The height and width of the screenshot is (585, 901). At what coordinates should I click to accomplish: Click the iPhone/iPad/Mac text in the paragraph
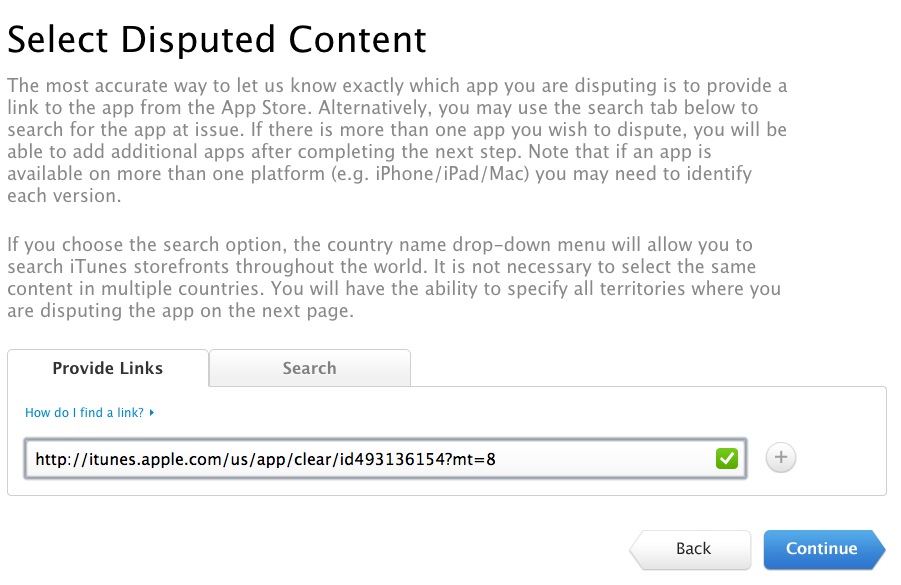[452, 174]
